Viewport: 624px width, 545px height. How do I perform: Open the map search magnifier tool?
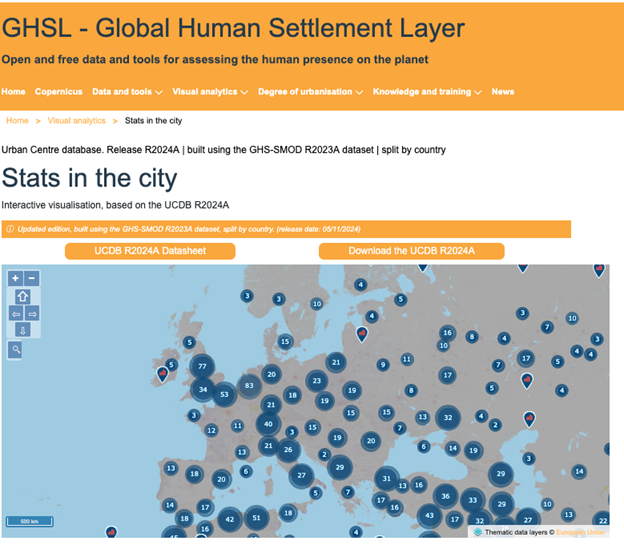(16, 350)
